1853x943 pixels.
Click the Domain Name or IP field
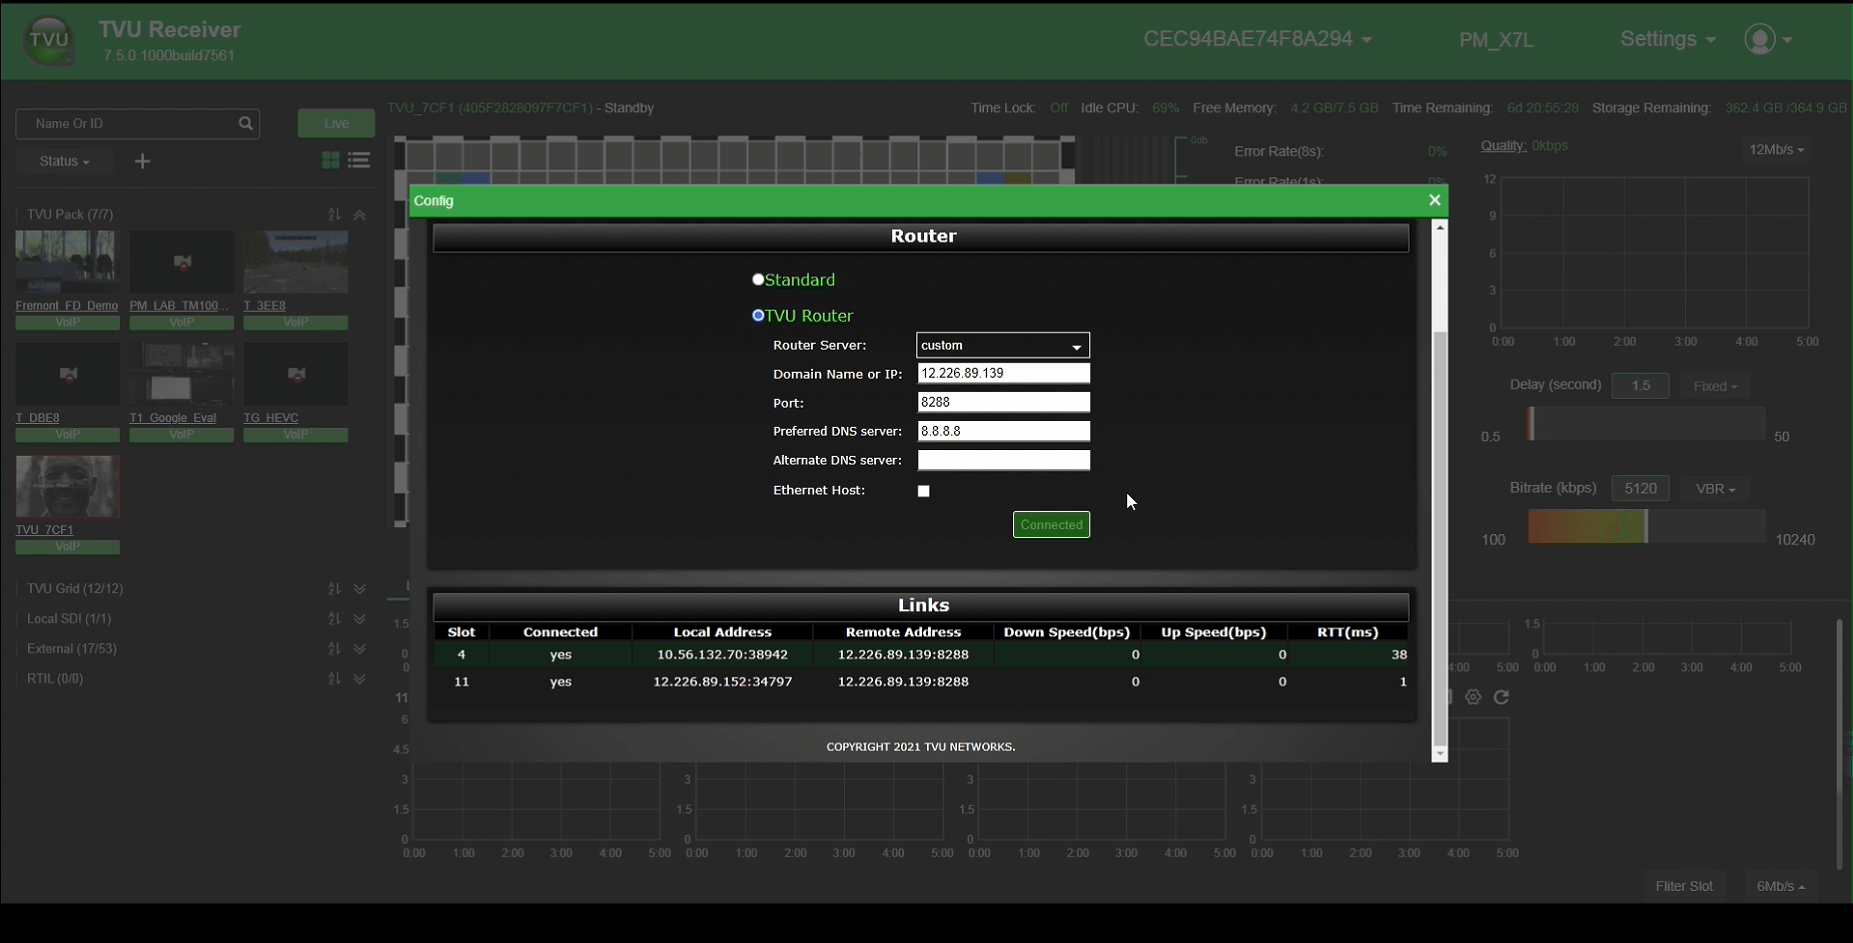point(1003,373)
